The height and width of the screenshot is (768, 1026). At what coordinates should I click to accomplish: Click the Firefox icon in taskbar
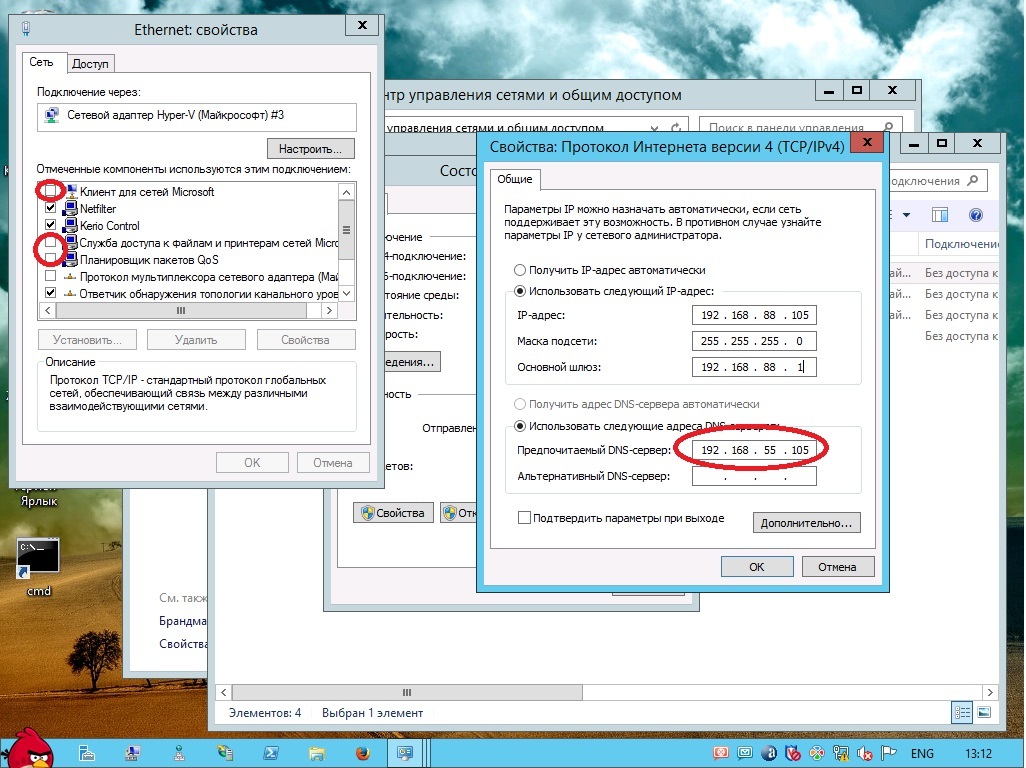click(x=362, y=752)
